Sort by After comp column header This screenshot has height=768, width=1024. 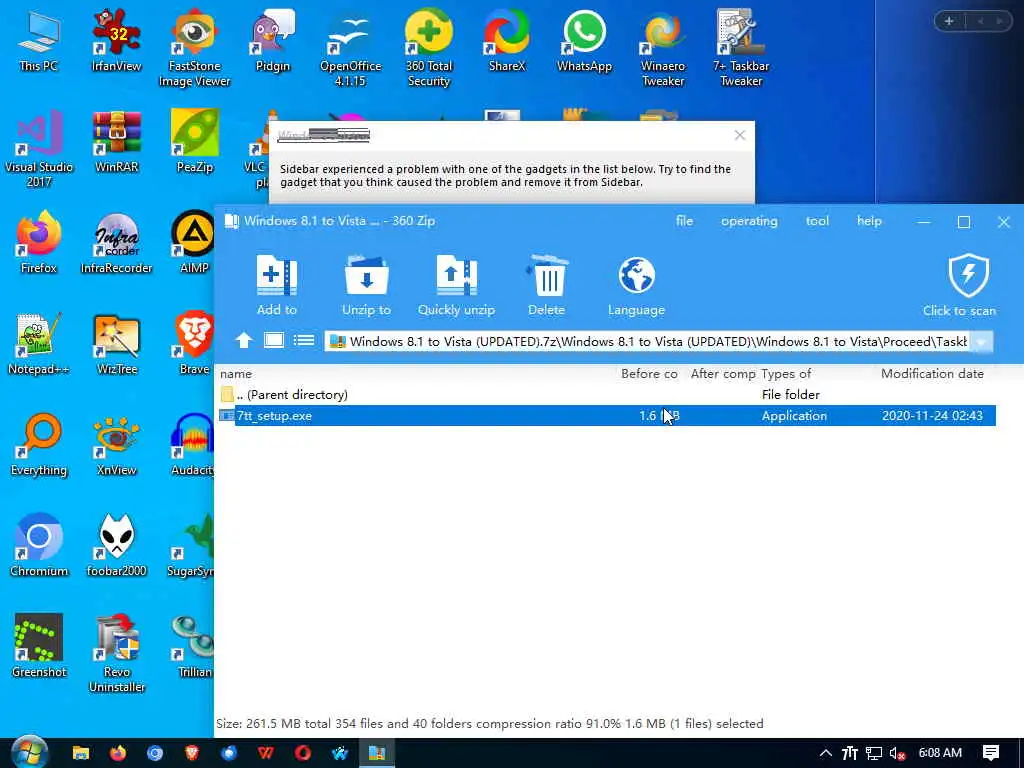723,374
